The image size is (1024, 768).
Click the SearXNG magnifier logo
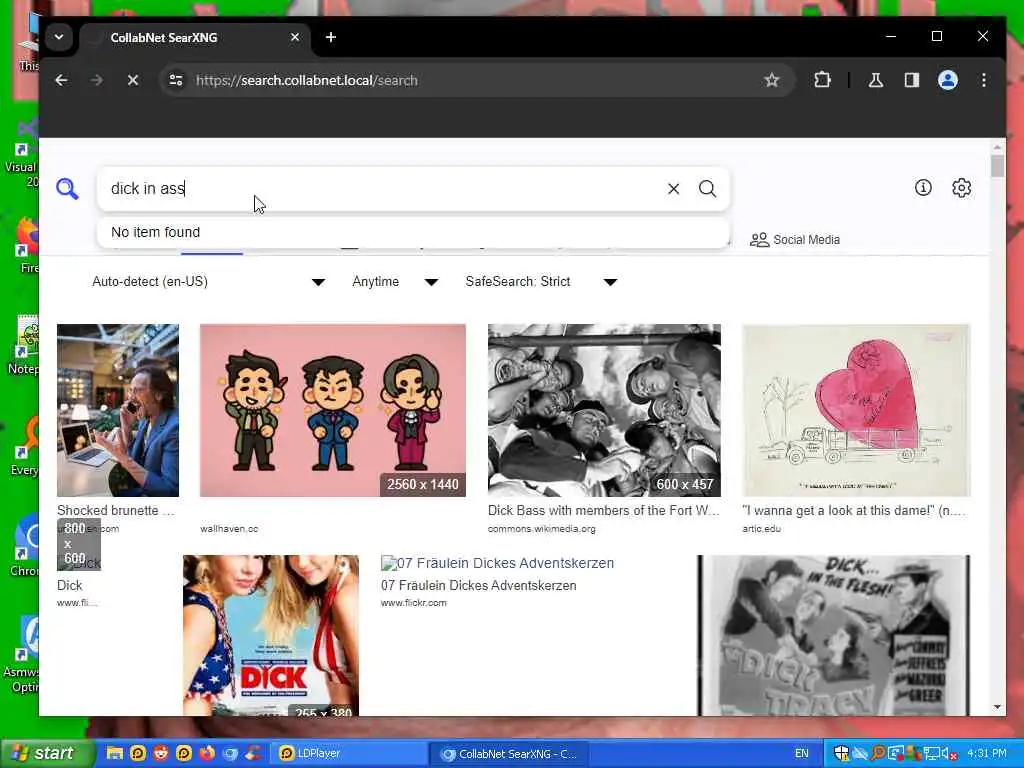(x=67, y=189)
